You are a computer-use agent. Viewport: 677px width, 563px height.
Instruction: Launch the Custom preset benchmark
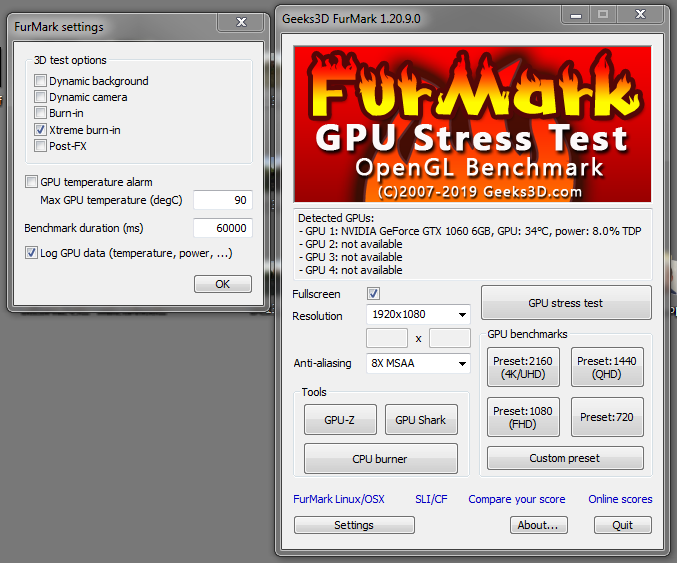pyautogui.click(x=565, y=458)
